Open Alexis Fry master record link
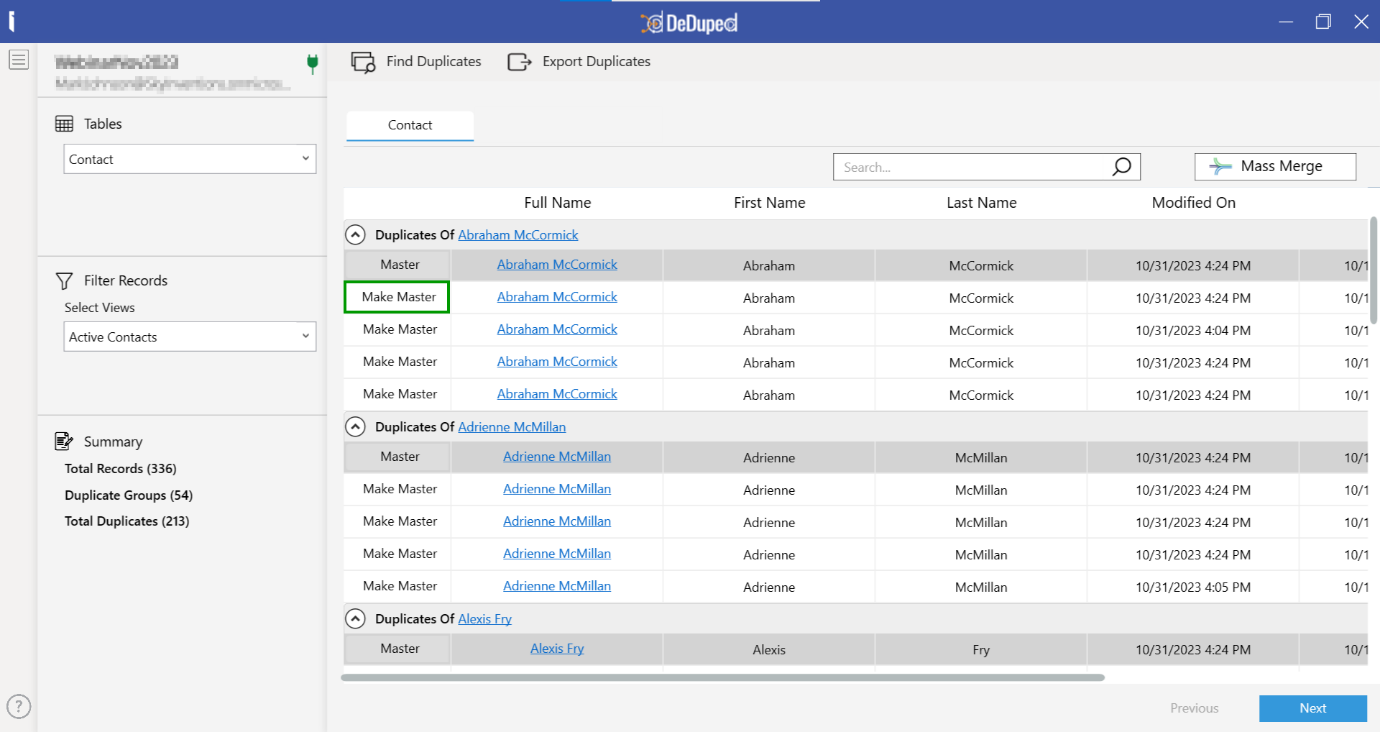Viewport: 1380px width, 732px height. pyautogui.click(x=557, y=649)
